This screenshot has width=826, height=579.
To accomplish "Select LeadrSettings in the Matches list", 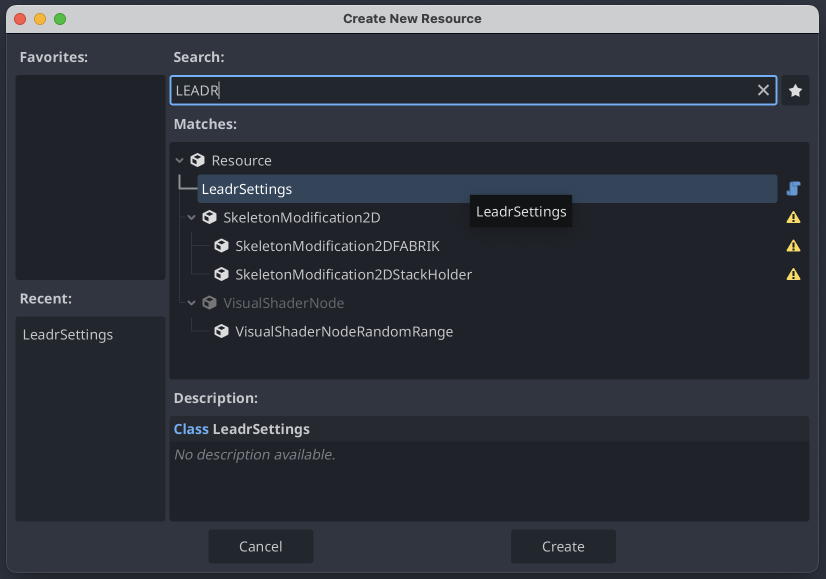I will pyautogui.click(x=246, y=189).
